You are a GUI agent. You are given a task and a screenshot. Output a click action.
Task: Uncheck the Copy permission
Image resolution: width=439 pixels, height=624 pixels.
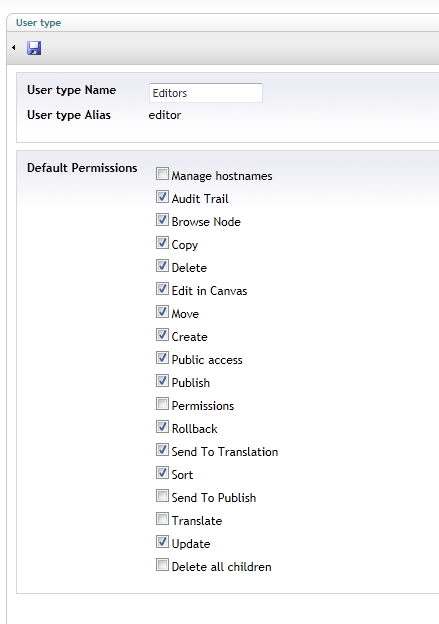click(x=162, y=243)
